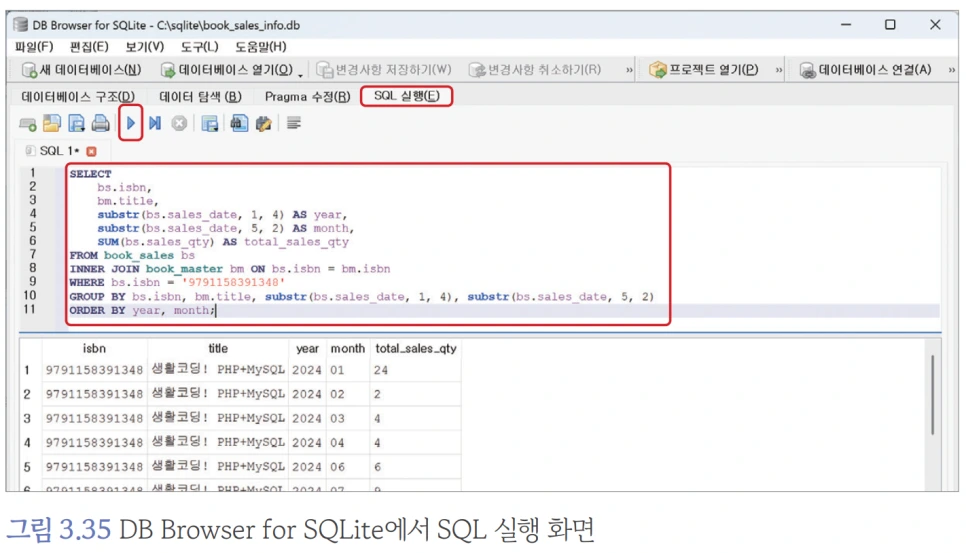The height and width of the screenshot is (553, 966).
Task: Click the title cell in row 5
Action: pos(218,467)
